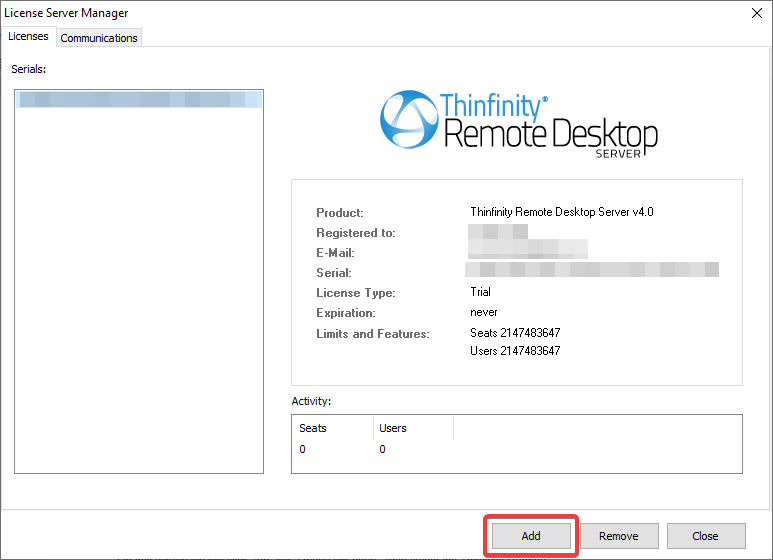
Task: Switch to the Communications tab
Action: pos(99,38)
